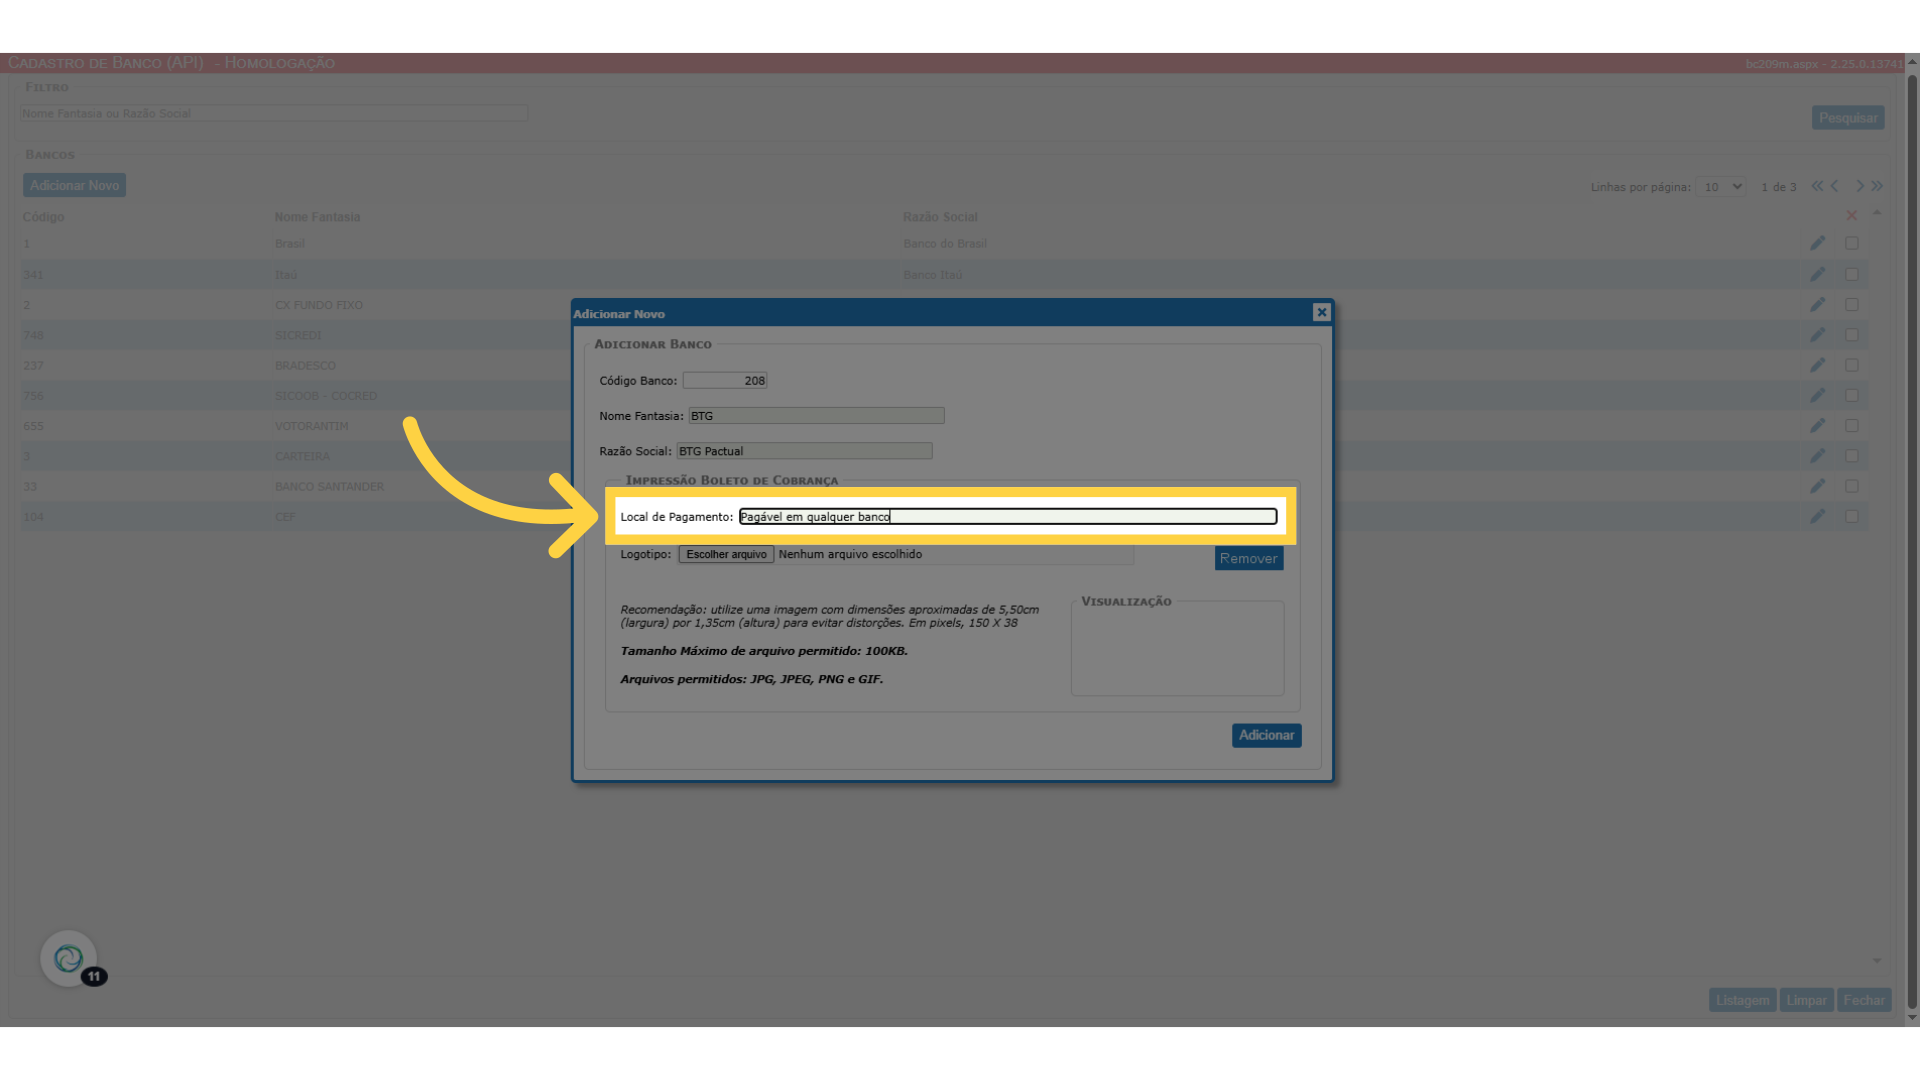Check the checkbox for SICREDI row

tap(1851, 335)
